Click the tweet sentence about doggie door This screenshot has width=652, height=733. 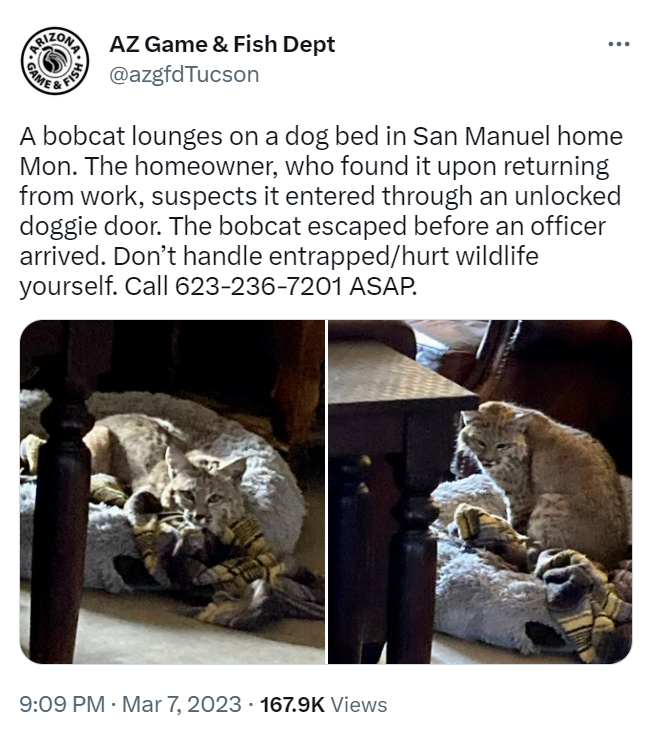click(x=320, y=196)
